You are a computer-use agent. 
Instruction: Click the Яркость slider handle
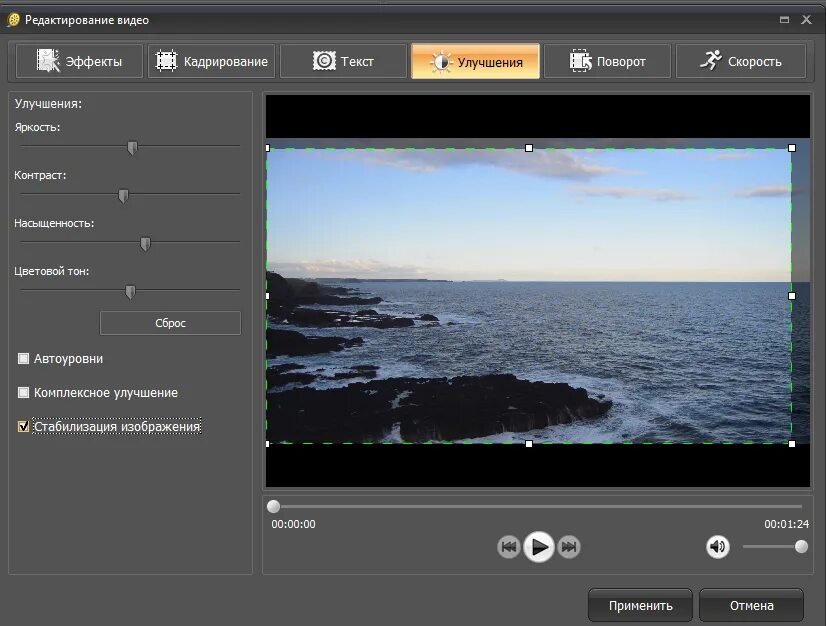pos(132,148)
